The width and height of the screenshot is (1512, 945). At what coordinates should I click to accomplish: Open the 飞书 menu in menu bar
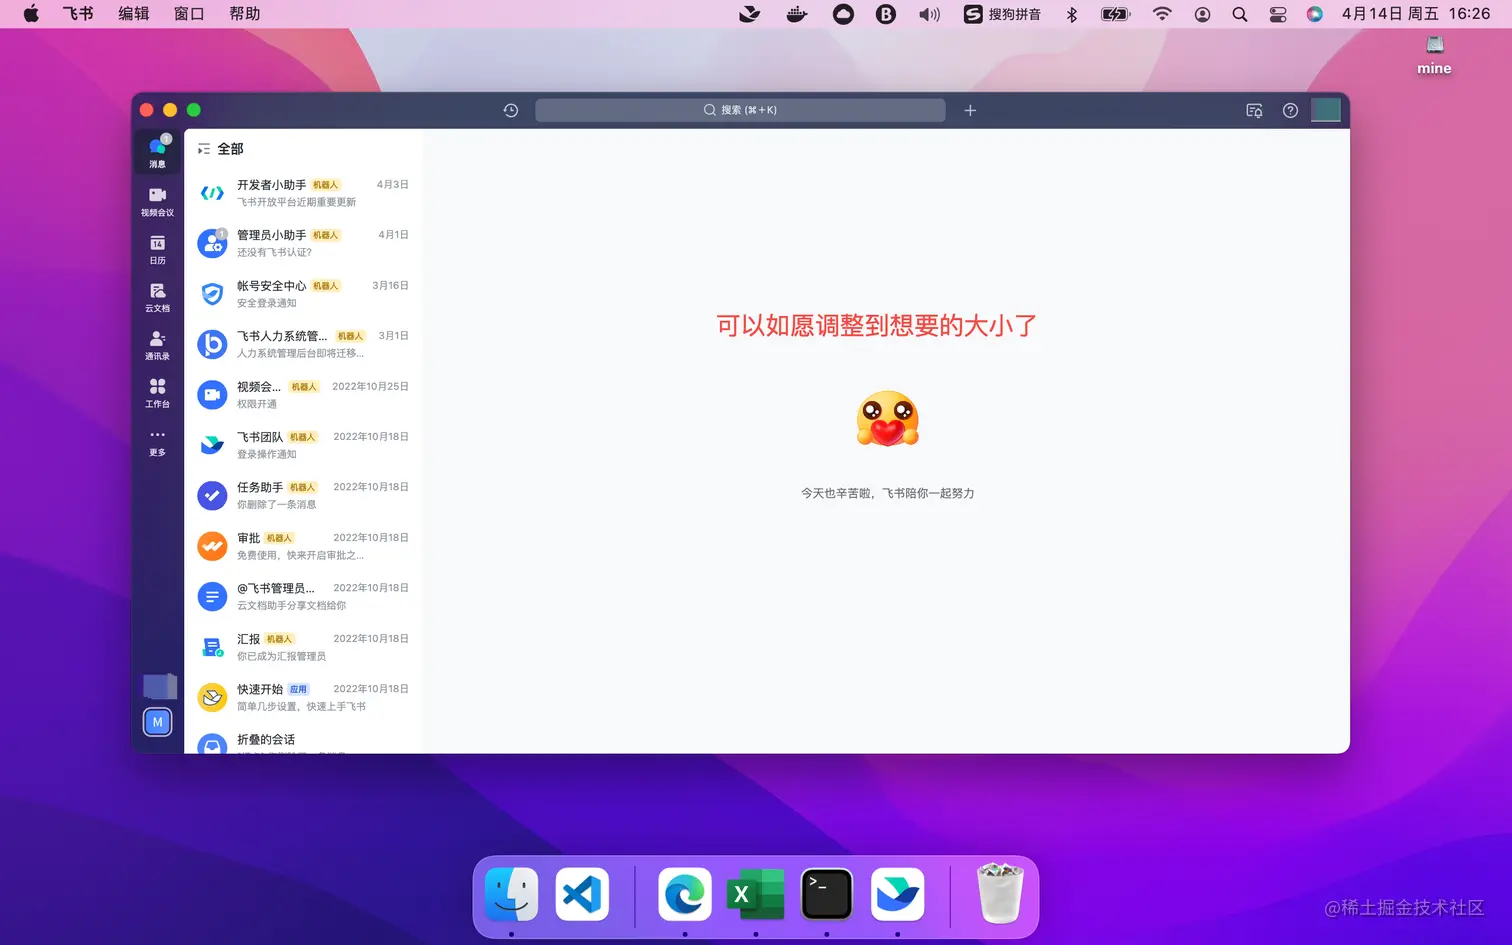pos(78,14)
